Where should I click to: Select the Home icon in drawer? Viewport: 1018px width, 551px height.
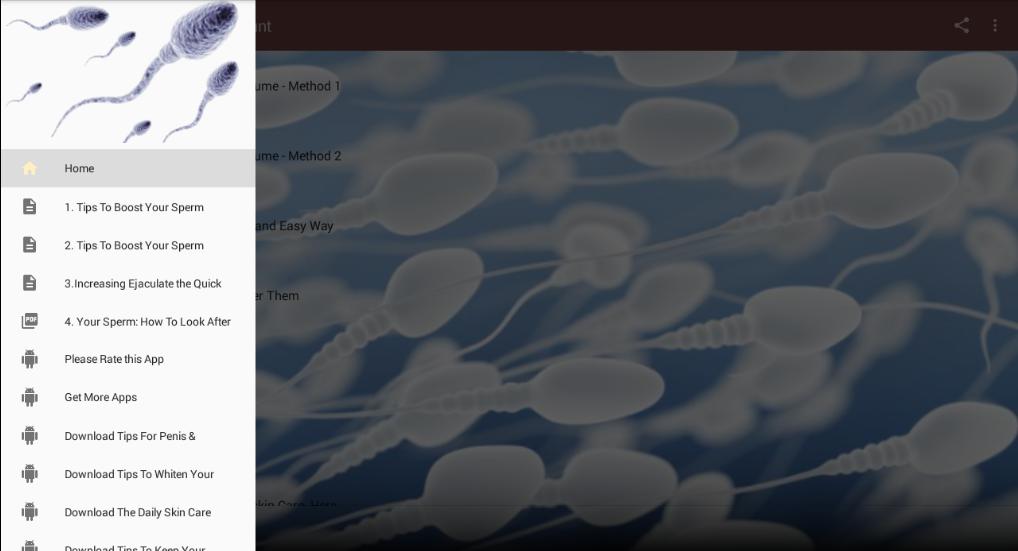pos(30,169)
